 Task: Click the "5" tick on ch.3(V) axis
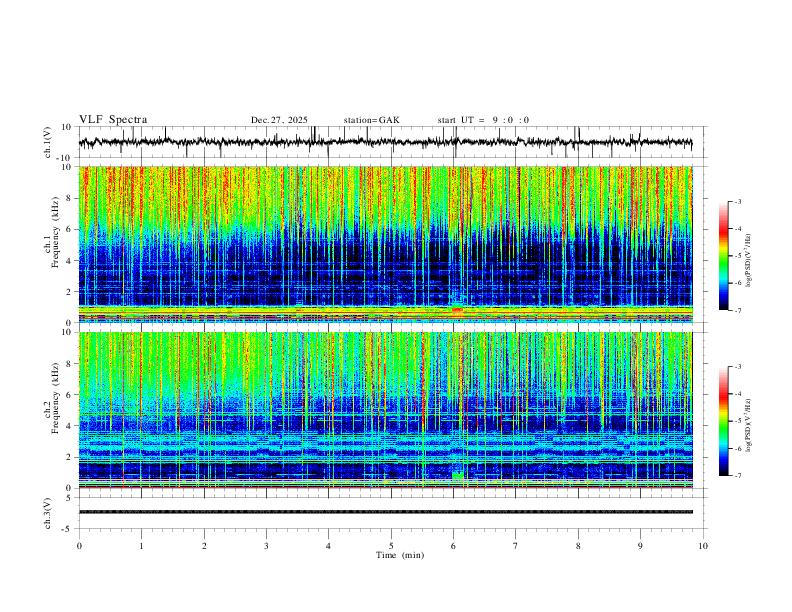(x=71, y=498)
